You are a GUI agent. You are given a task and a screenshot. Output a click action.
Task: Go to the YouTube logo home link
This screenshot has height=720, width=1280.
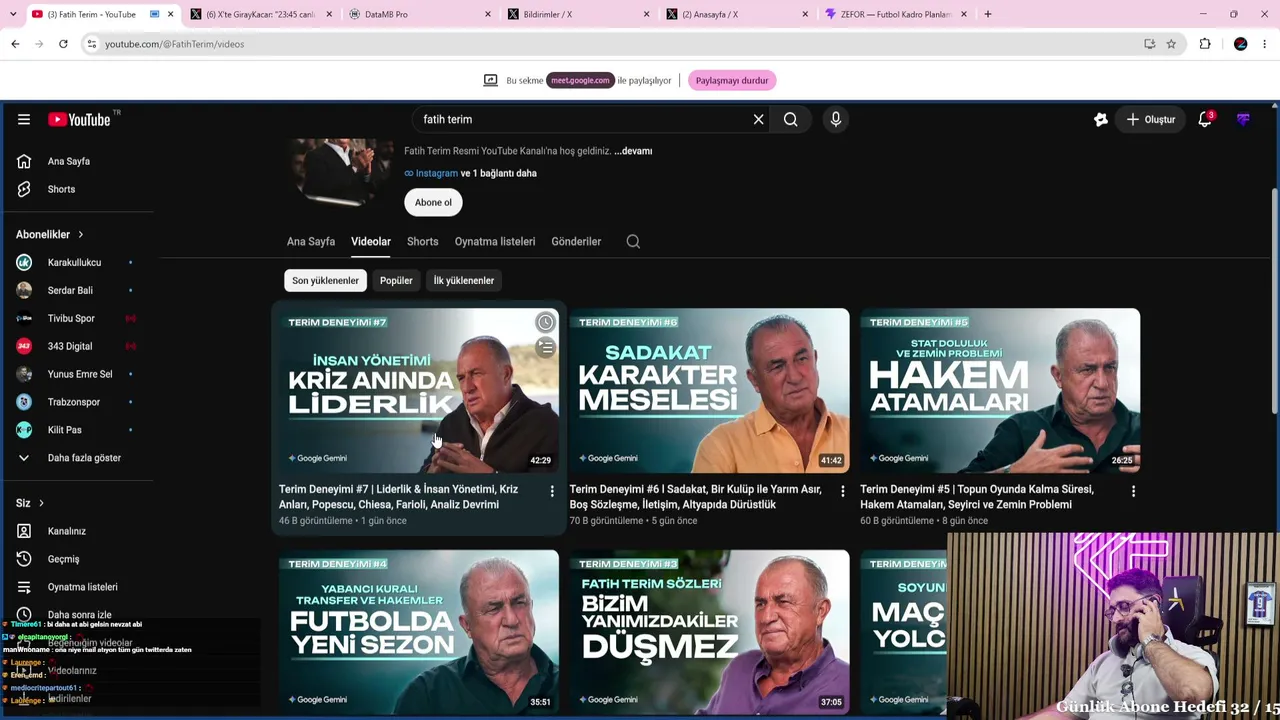click(x=79, y=119)
